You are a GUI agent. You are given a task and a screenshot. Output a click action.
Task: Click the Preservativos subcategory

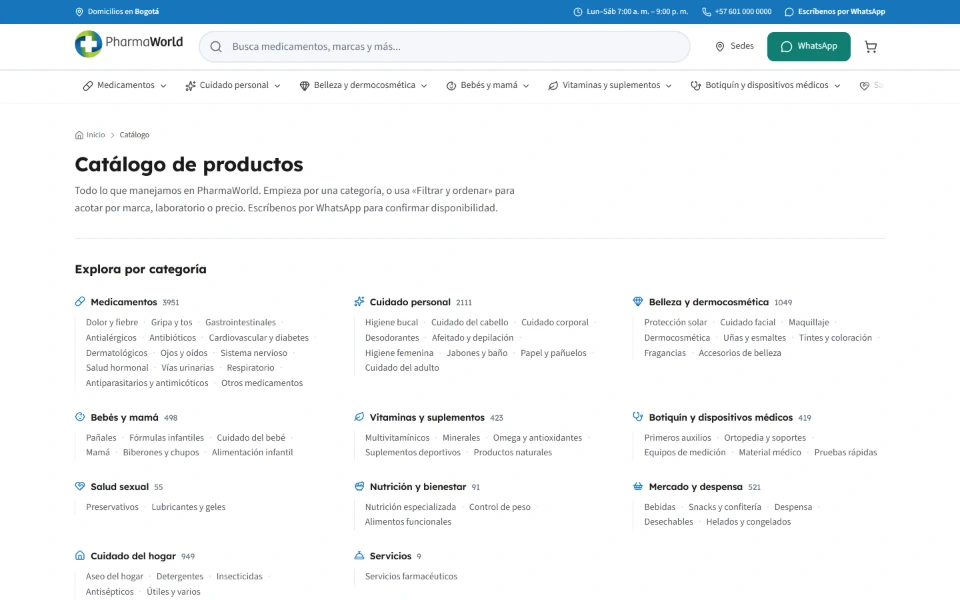tap(112, 507)
